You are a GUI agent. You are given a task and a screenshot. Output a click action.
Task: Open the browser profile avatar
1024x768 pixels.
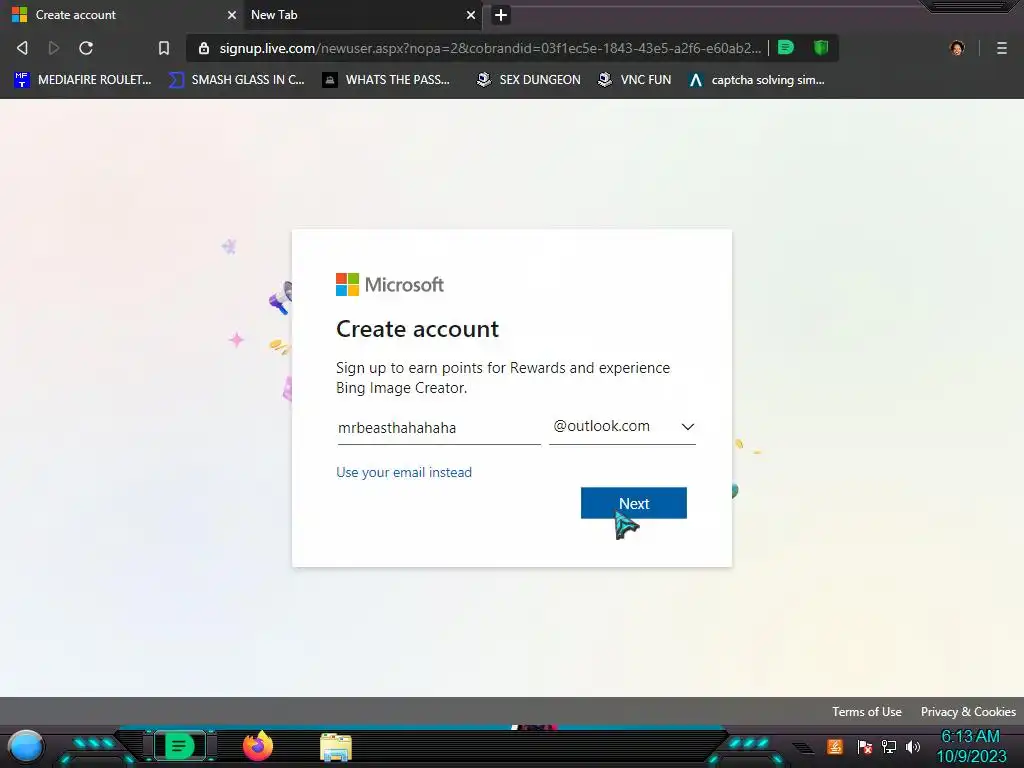(957, 48)
